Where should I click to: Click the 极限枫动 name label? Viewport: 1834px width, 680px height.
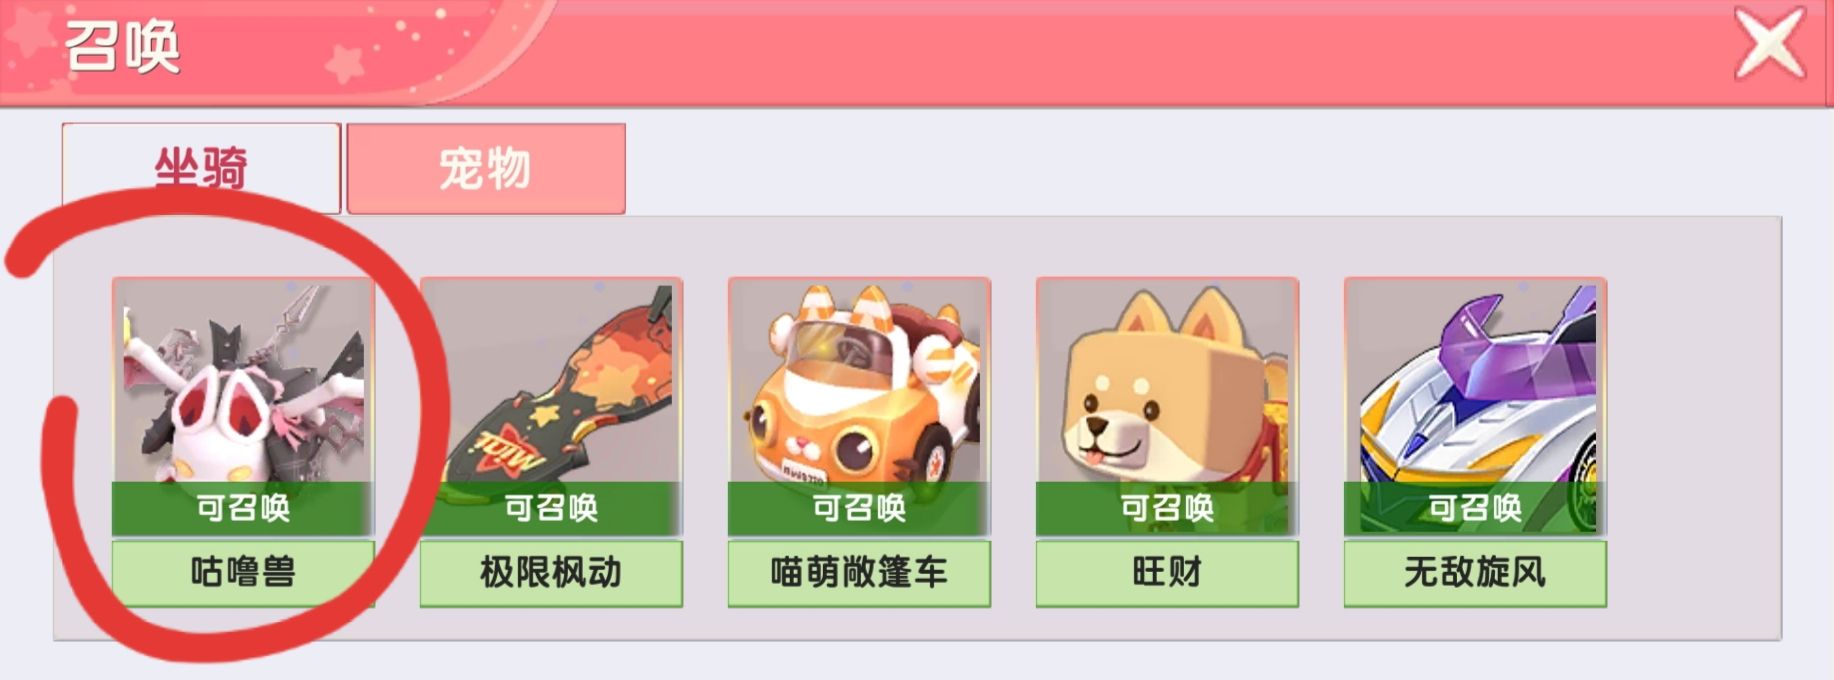[x=551, y=573]
